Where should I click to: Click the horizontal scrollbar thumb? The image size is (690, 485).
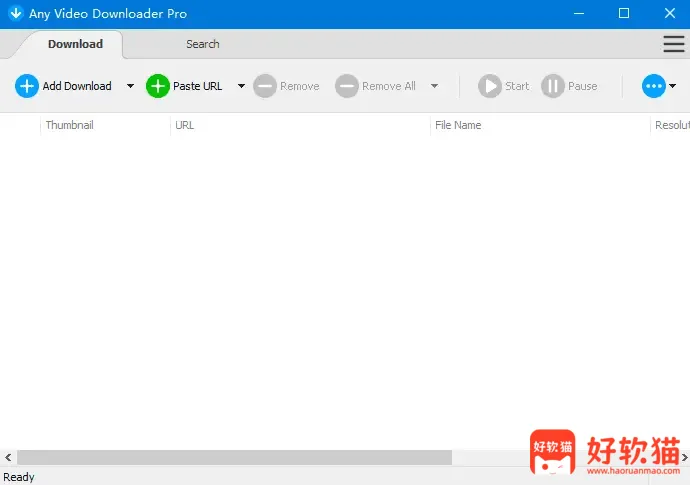pos(234,457)
